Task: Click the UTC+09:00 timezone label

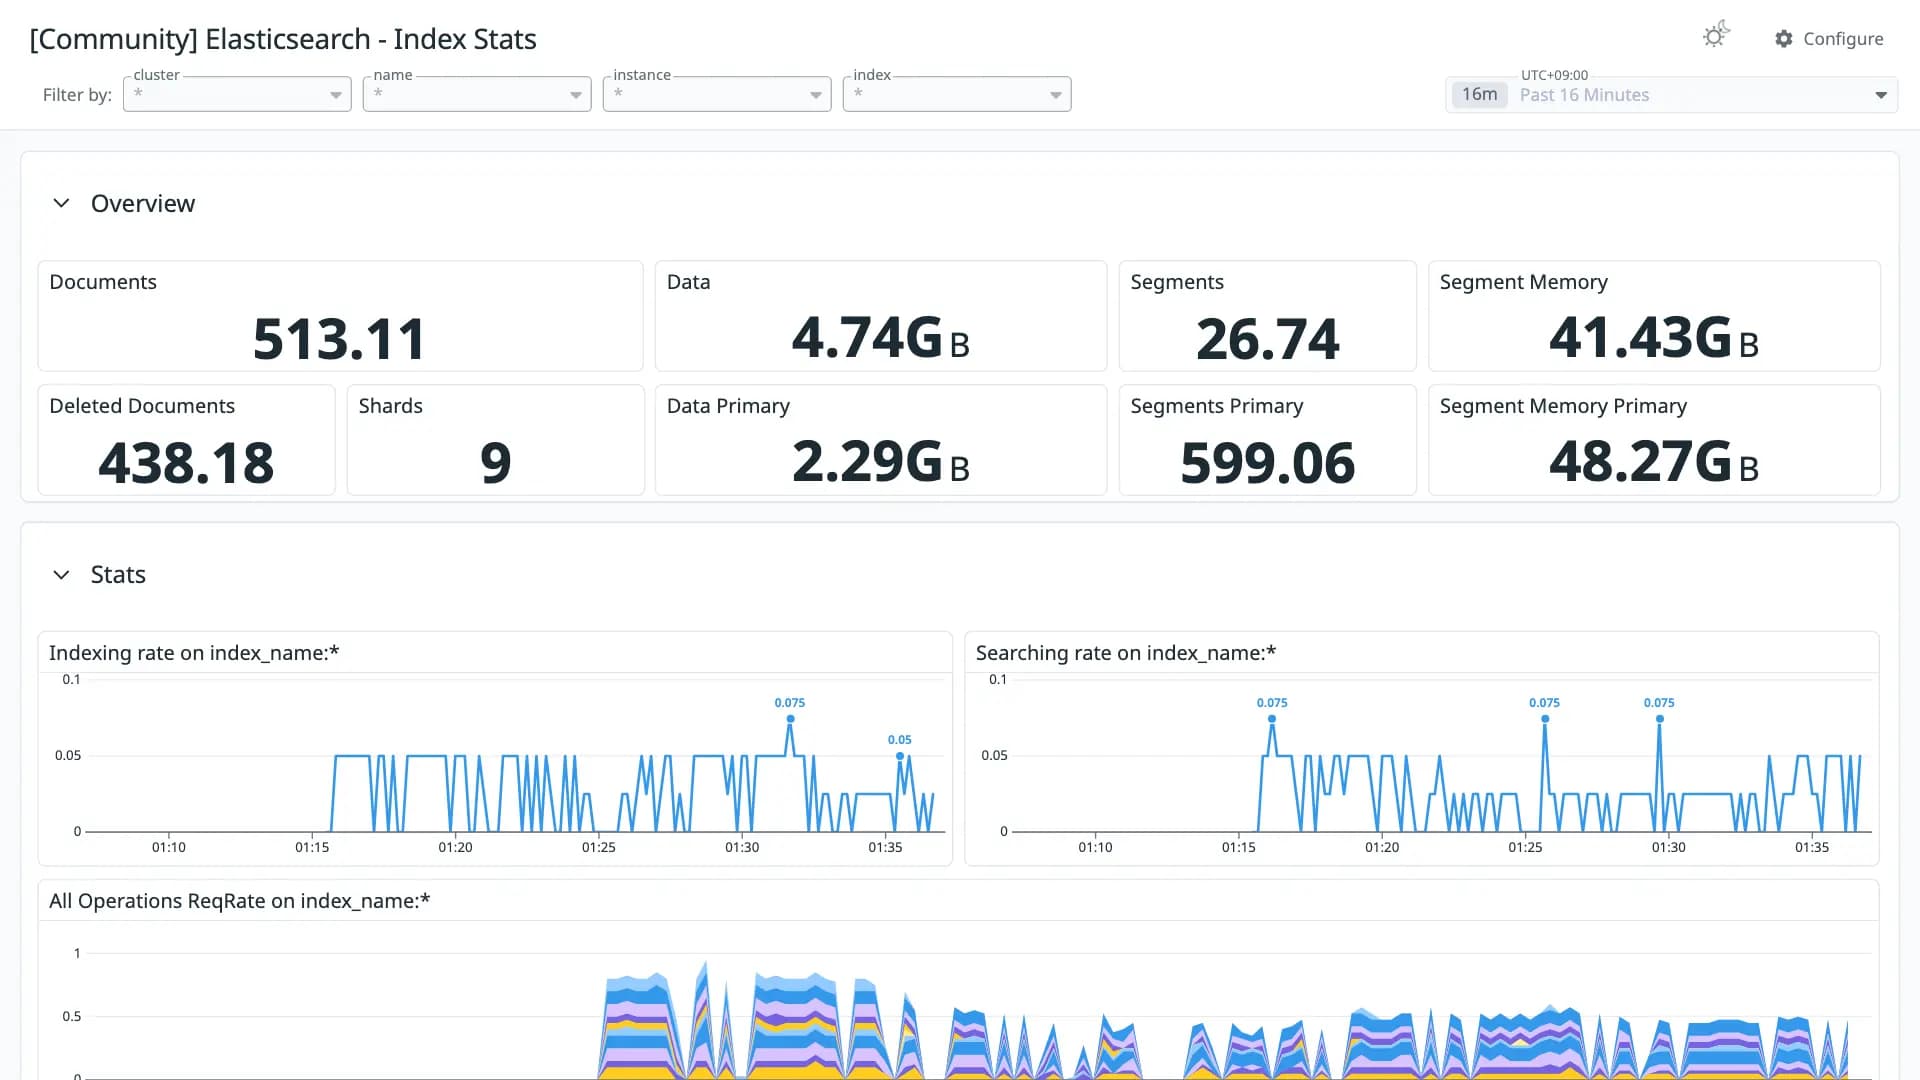Action: (x=1554, y=75)
